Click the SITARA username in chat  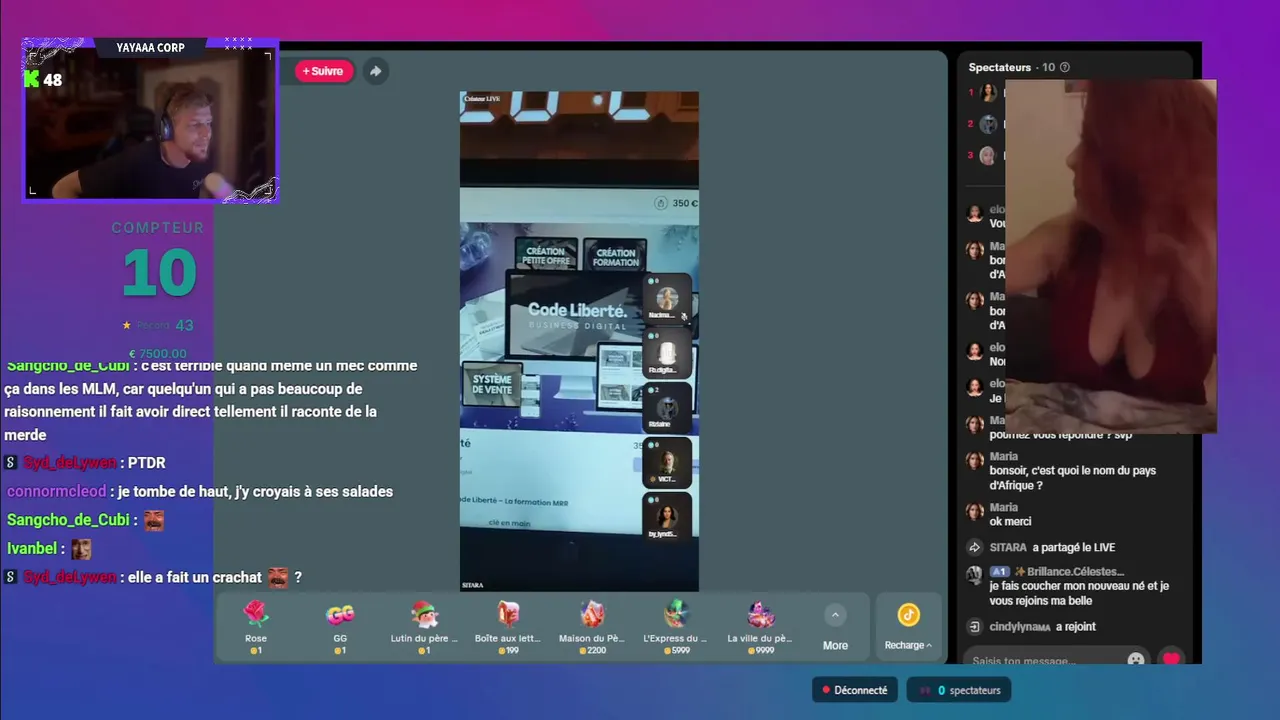[x=1008, y=547]
